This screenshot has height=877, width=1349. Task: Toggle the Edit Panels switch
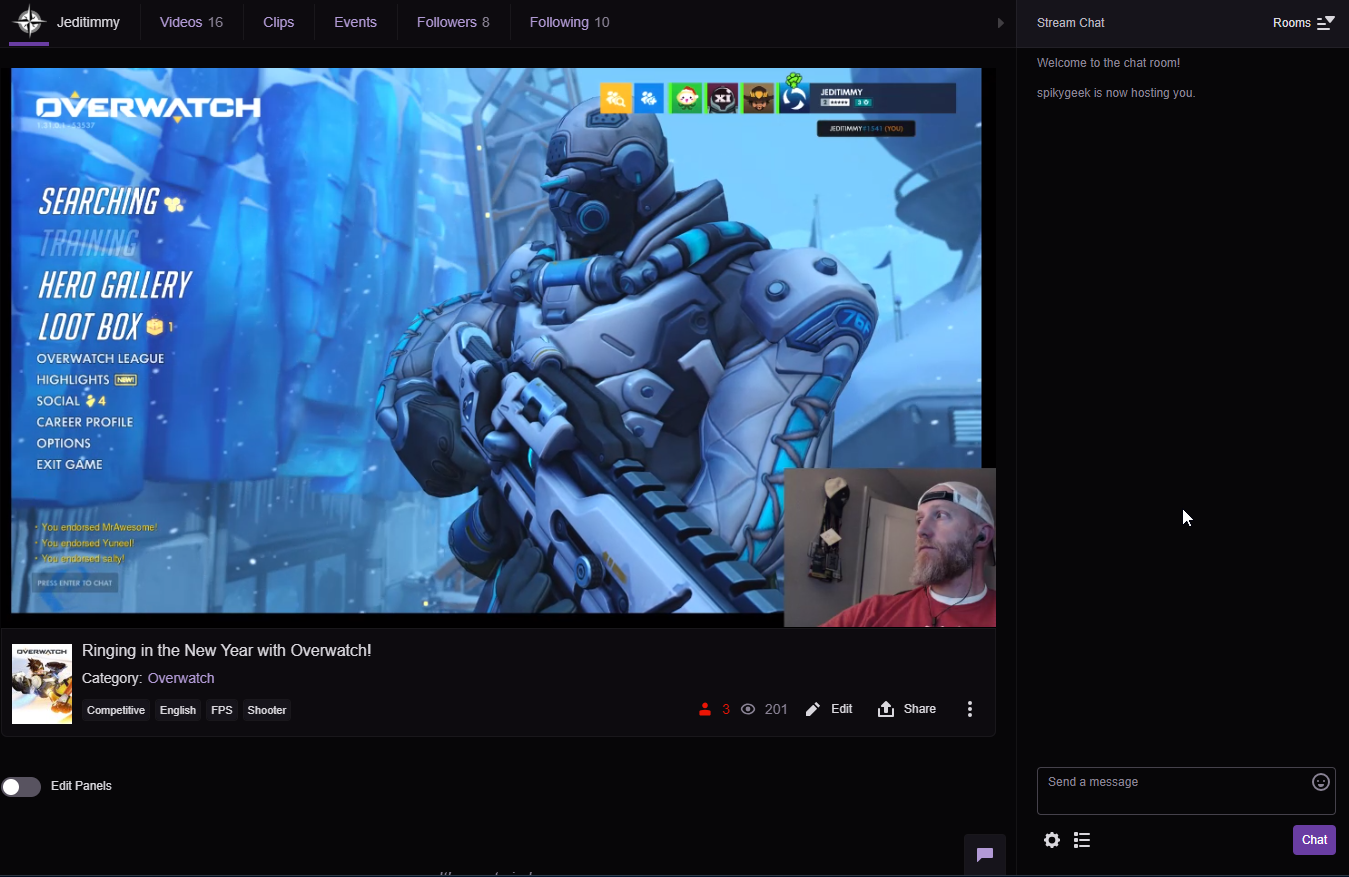coord(21,786)
